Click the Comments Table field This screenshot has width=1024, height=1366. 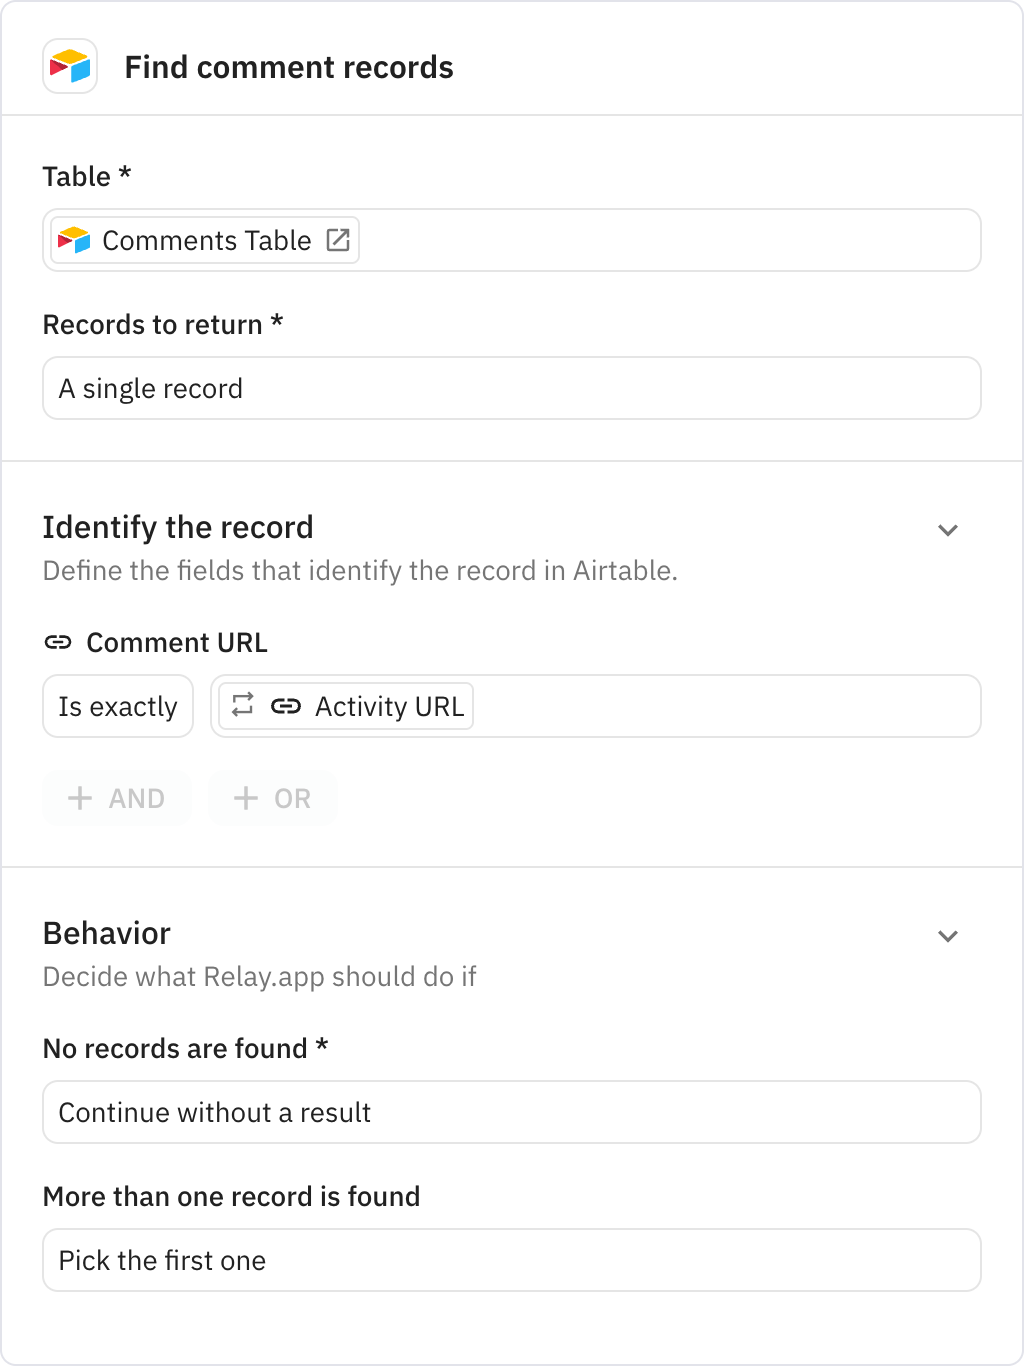(202, 240)
